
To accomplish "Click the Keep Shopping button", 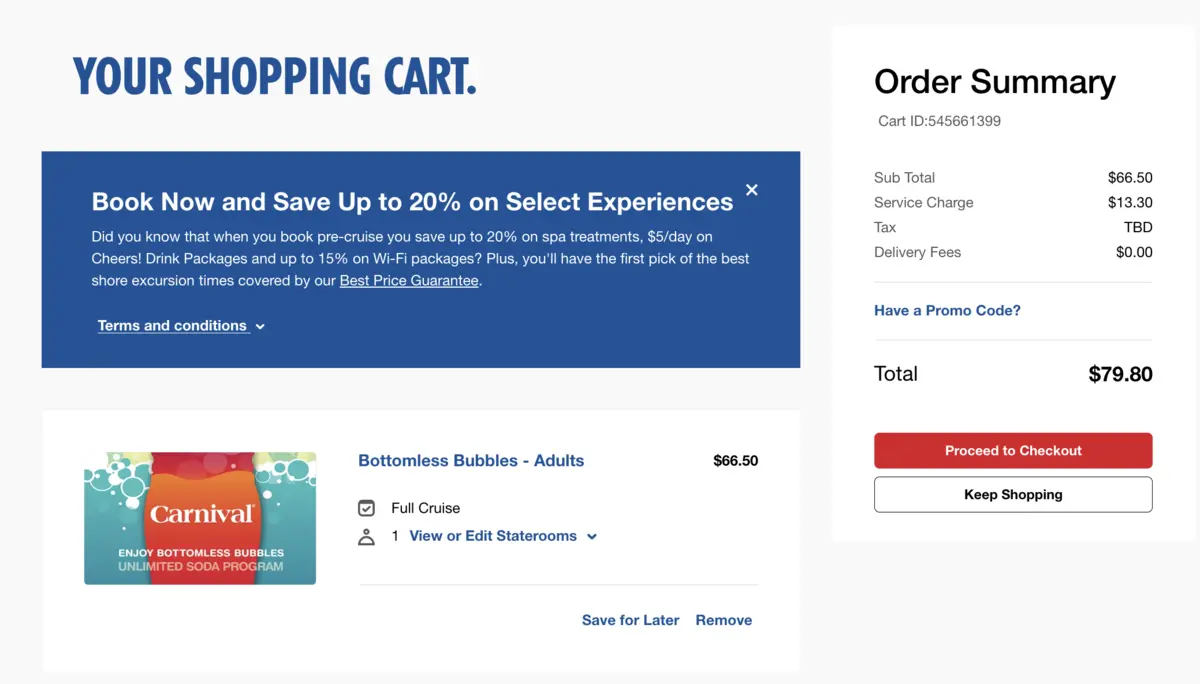I will [1013, 495].
